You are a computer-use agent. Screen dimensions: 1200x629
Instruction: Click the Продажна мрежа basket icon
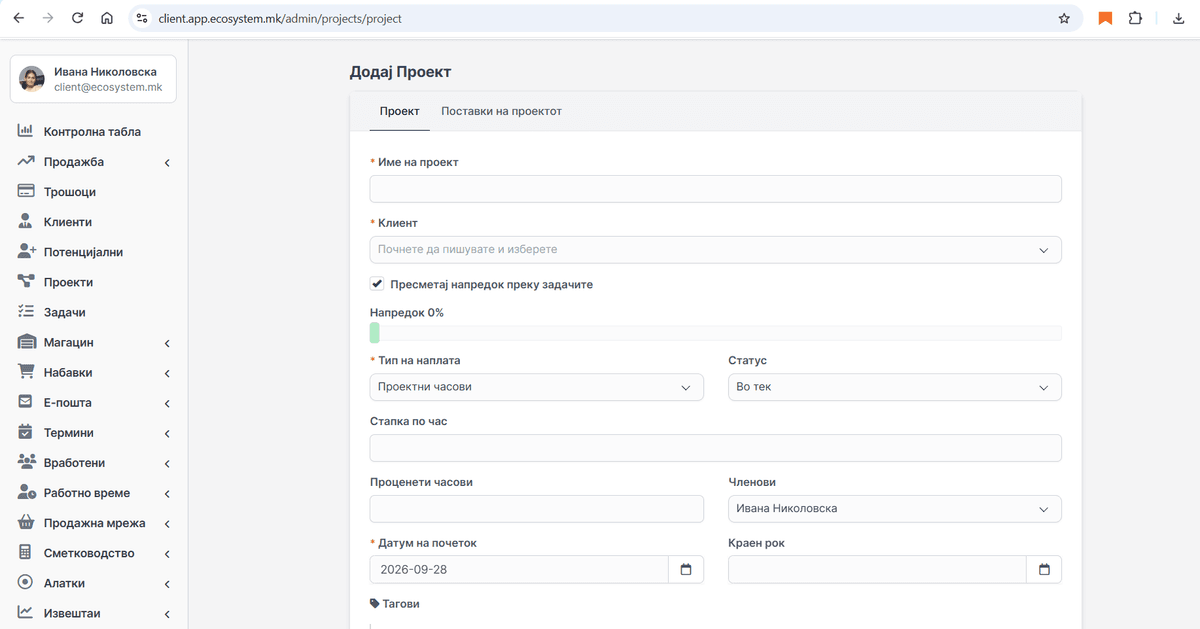(x=26, y=523)
